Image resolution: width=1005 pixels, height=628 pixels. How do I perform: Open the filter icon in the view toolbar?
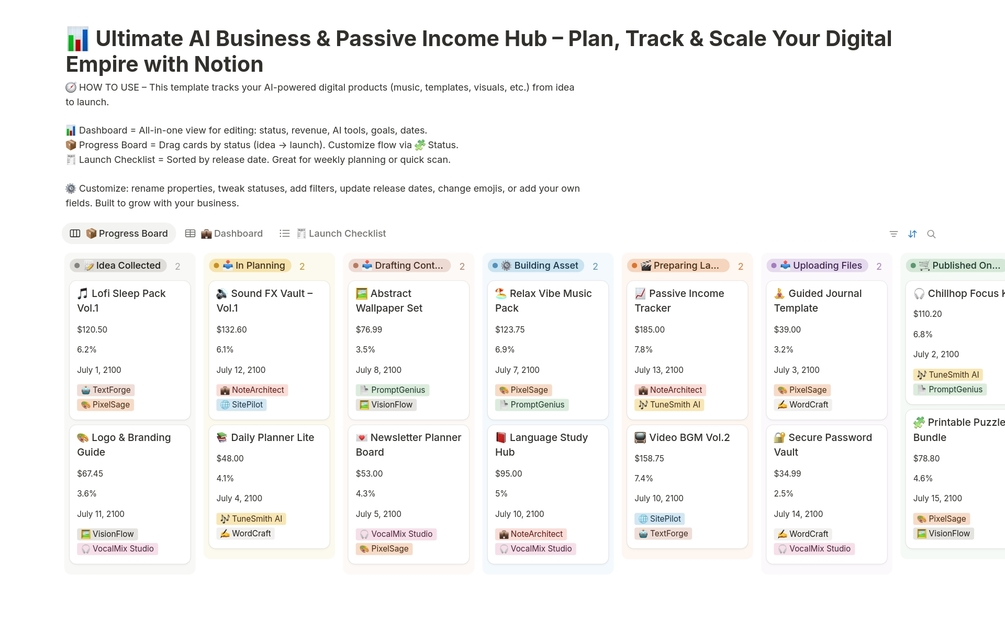[893, 234]
